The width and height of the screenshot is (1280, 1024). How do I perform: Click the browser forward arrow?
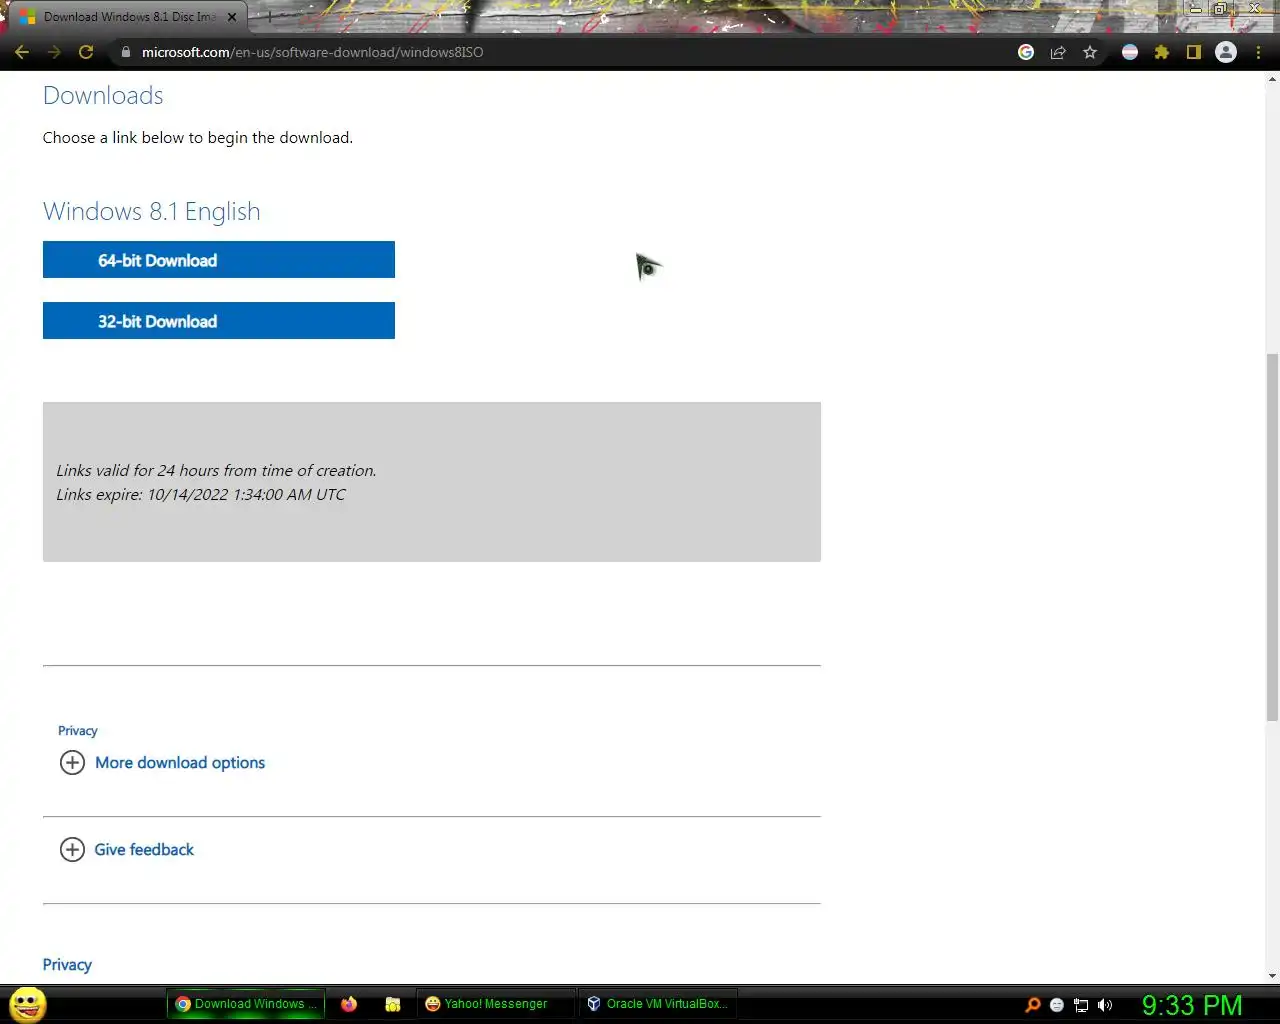pyautogui.click(x=54, y=52)
